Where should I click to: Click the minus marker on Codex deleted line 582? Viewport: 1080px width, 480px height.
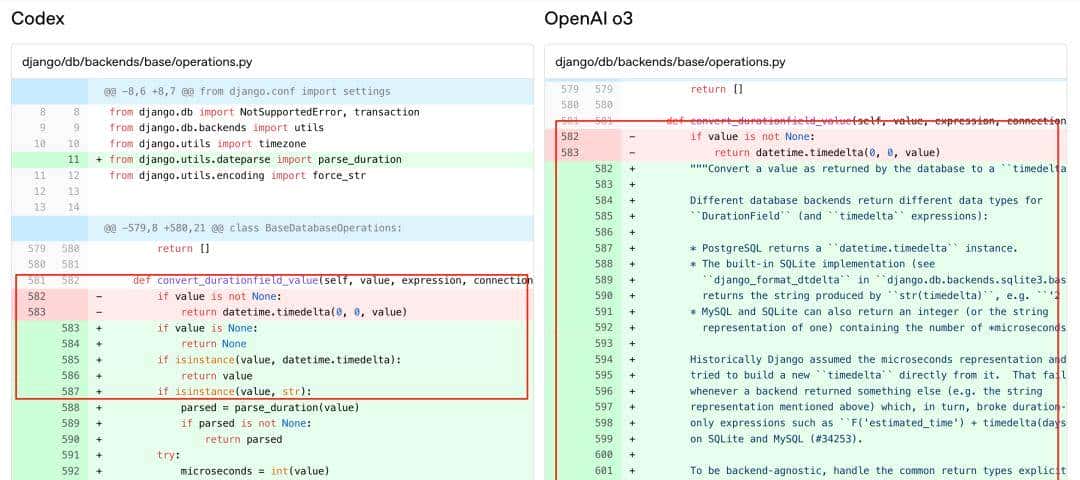[x=99, y=297]
